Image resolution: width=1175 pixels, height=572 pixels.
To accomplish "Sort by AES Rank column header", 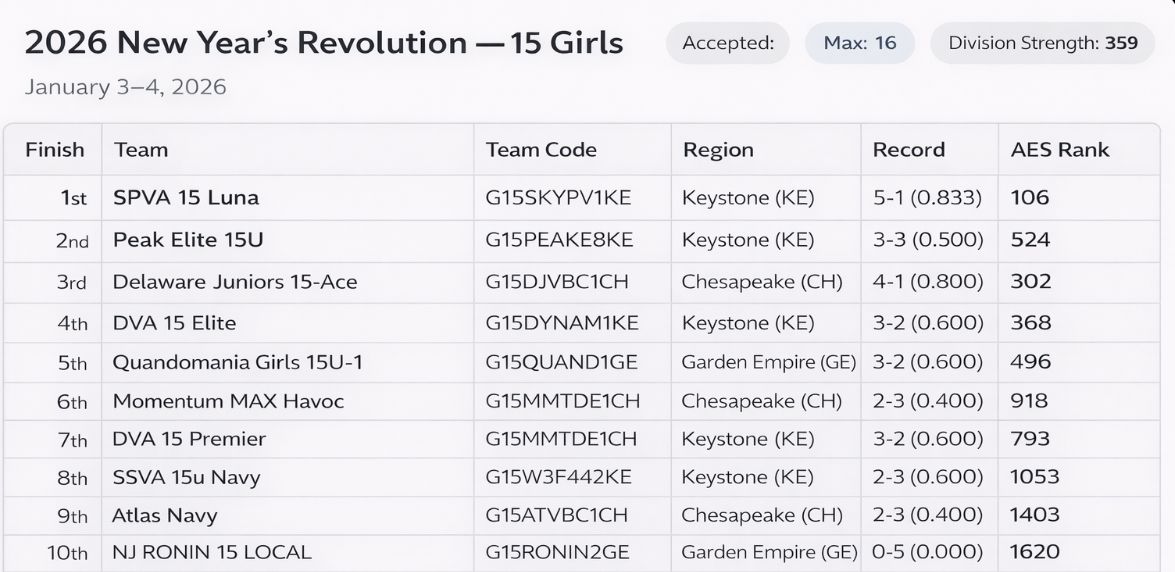I will point(1060,150).
